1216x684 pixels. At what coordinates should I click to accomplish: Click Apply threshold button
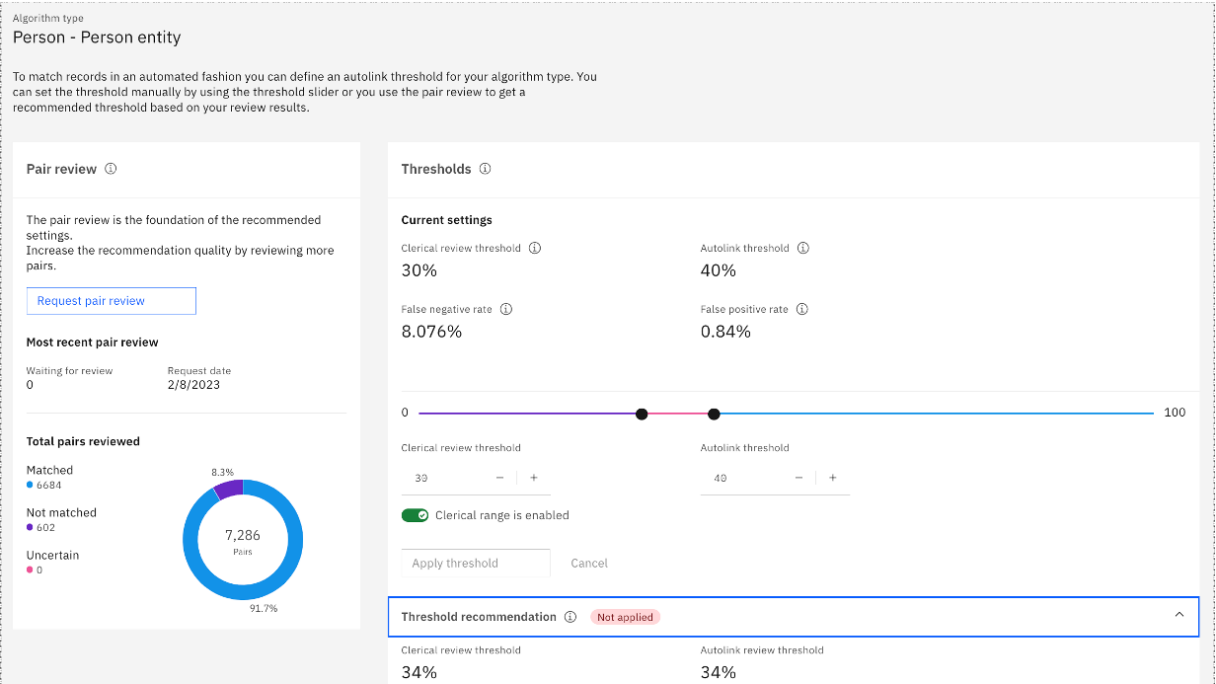[x=476, y=563]
